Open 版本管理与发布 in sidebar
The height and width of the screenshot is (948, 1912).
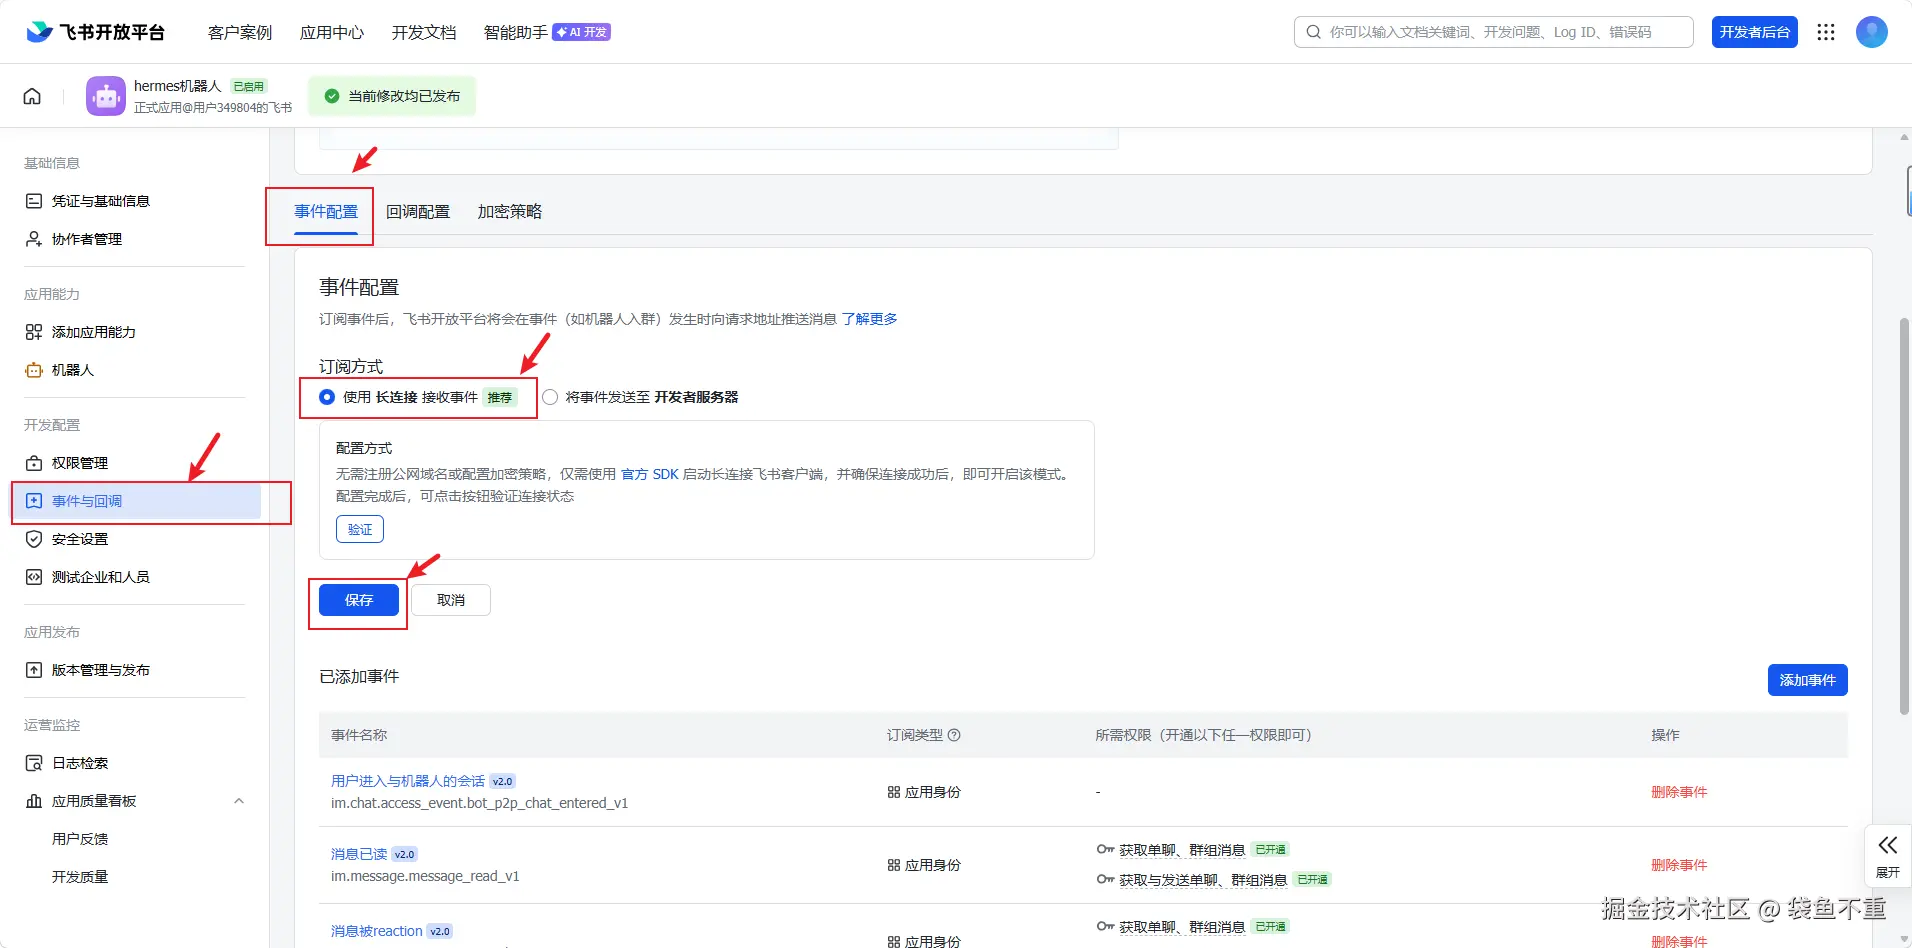pos(101,670)
